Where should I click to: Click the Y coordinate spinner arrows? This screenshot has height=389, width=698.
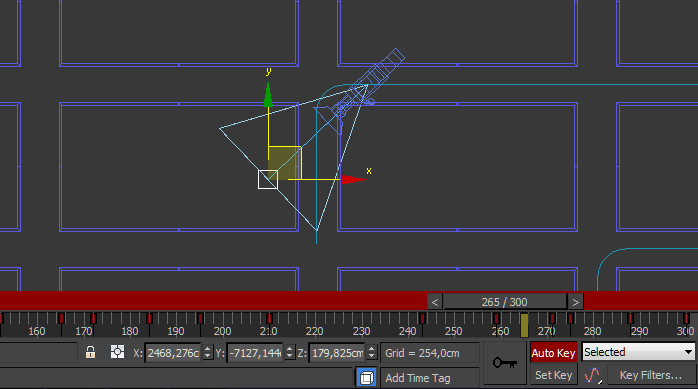click(x=289, y=353)
